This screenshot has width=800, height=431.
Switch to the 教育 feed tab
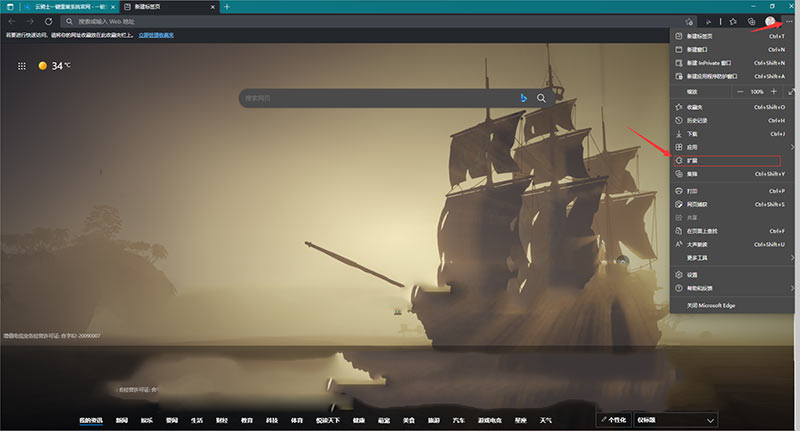(246, 420)
